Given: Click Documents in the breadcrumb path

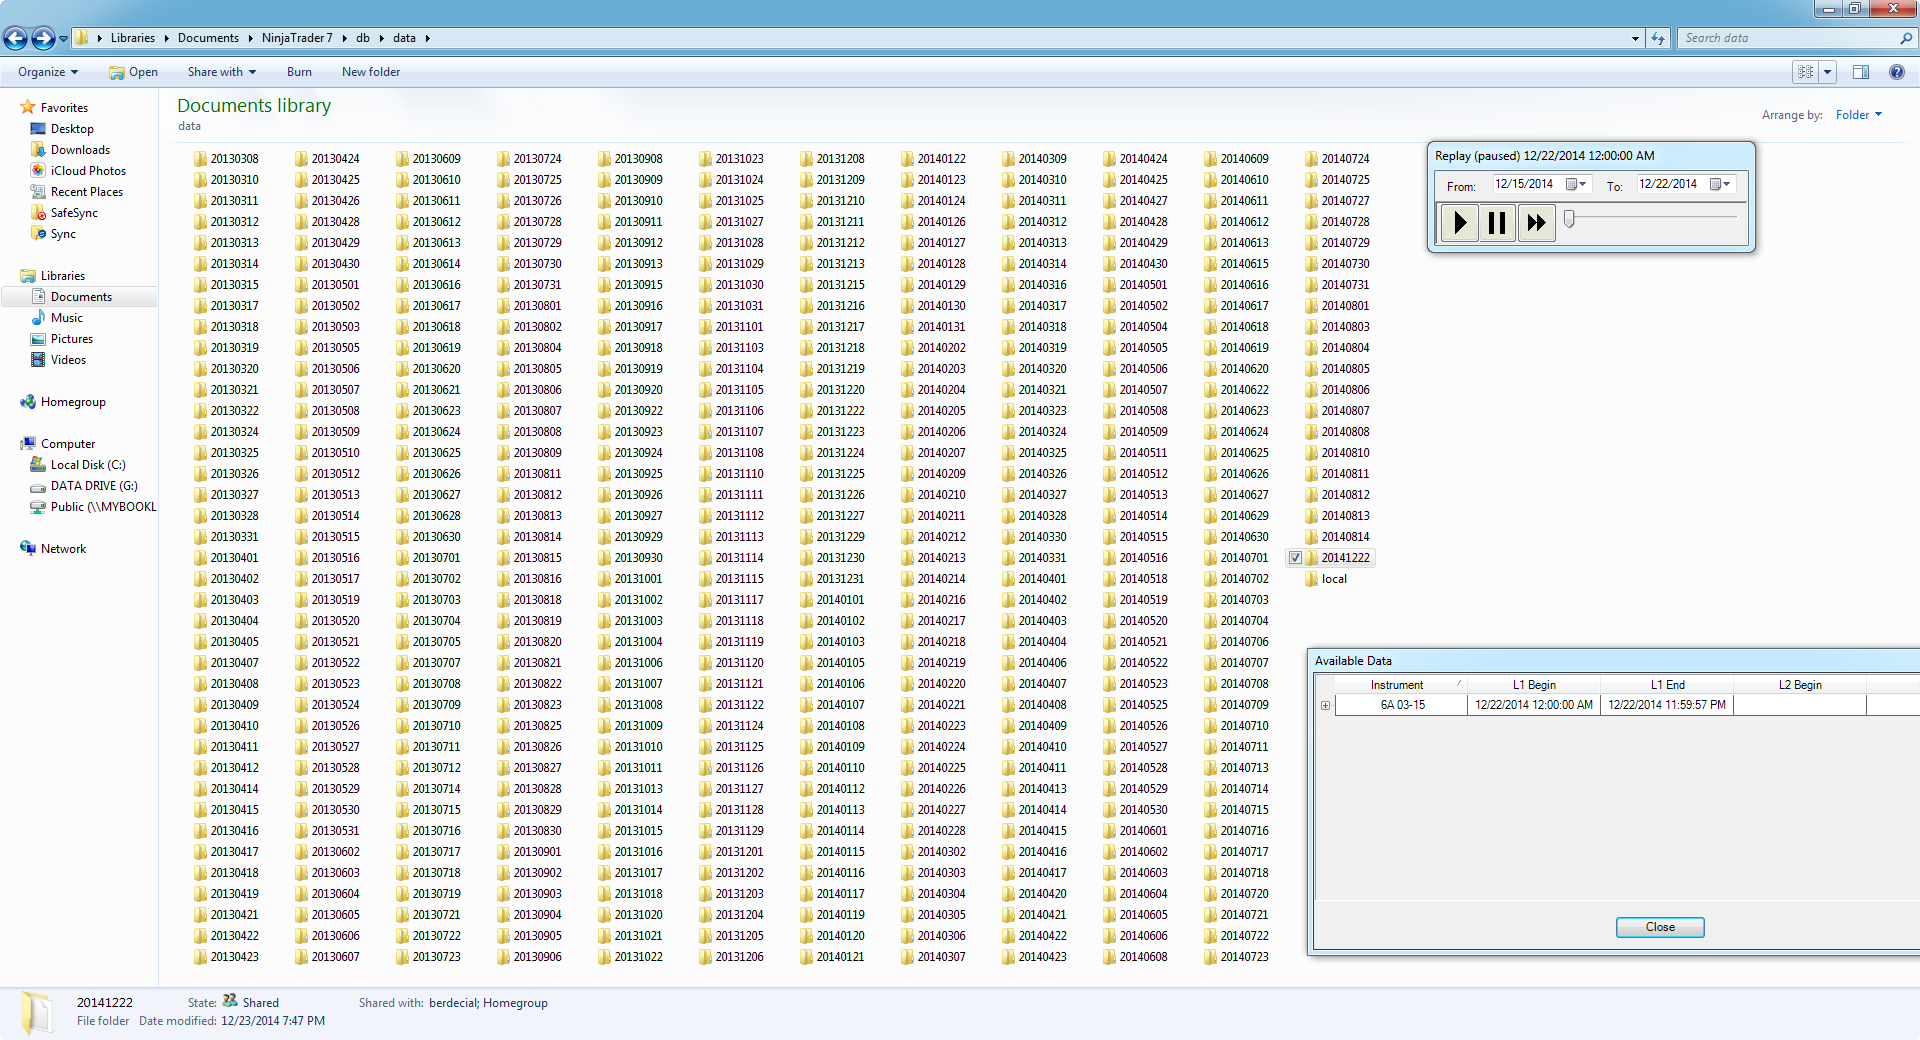Looking at the screenshot, I should (x=208, y=38).
